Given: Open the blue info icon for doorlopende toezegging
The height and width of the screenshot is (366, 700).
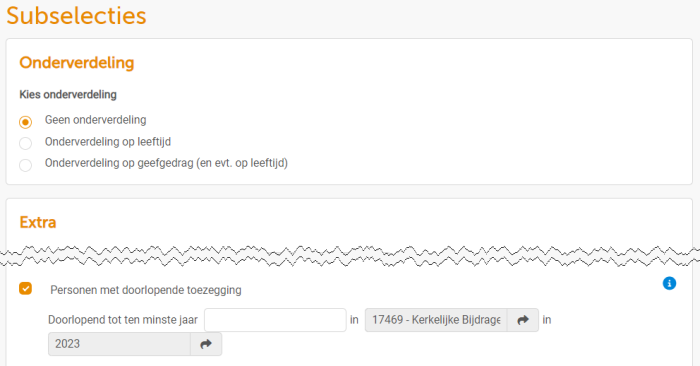Looking at the screenshot, I should pyautogui.click(x=669, y=283).
